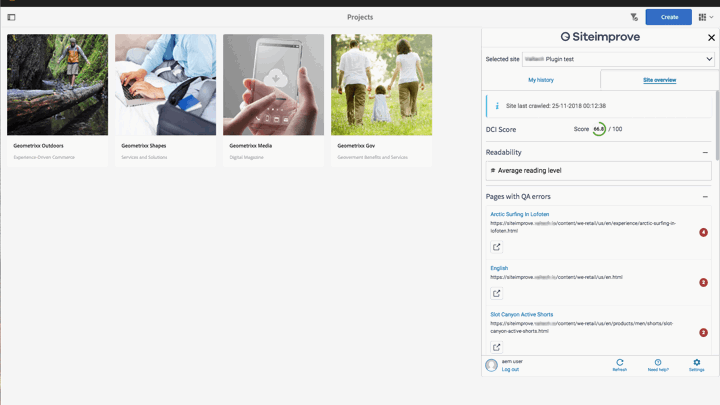This screenshot has width=720, height=405.
Task: Open the Arctic Surfing in Lofoten link
Action: [x=519, y=214]
